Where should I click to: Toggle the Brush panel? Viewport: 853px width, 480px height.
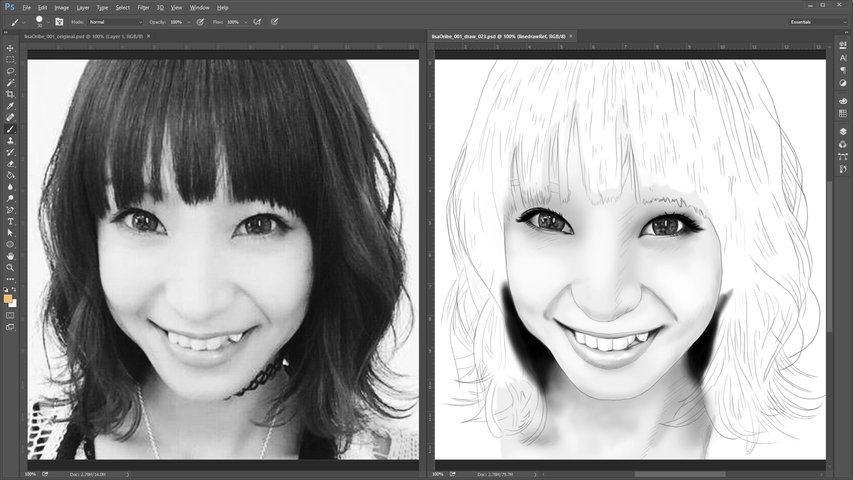(59, 22)
